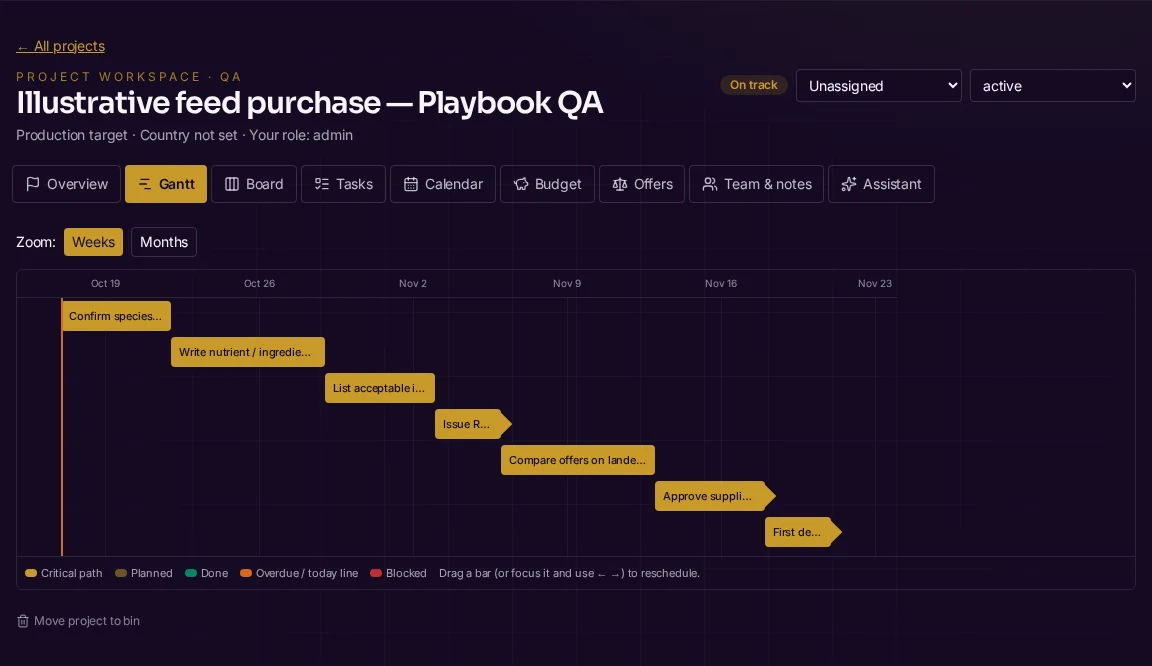Open the active status dropdown
Image resolution: width=1152 pixels, height=666 pixels.
point(1053,86)
